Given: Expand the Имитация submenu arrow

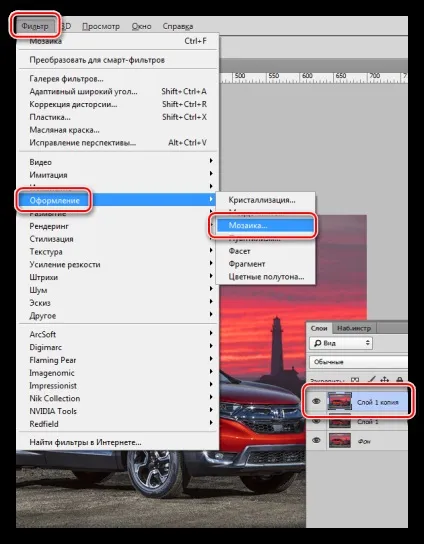Looking at the screenshot, I should 211,173.
